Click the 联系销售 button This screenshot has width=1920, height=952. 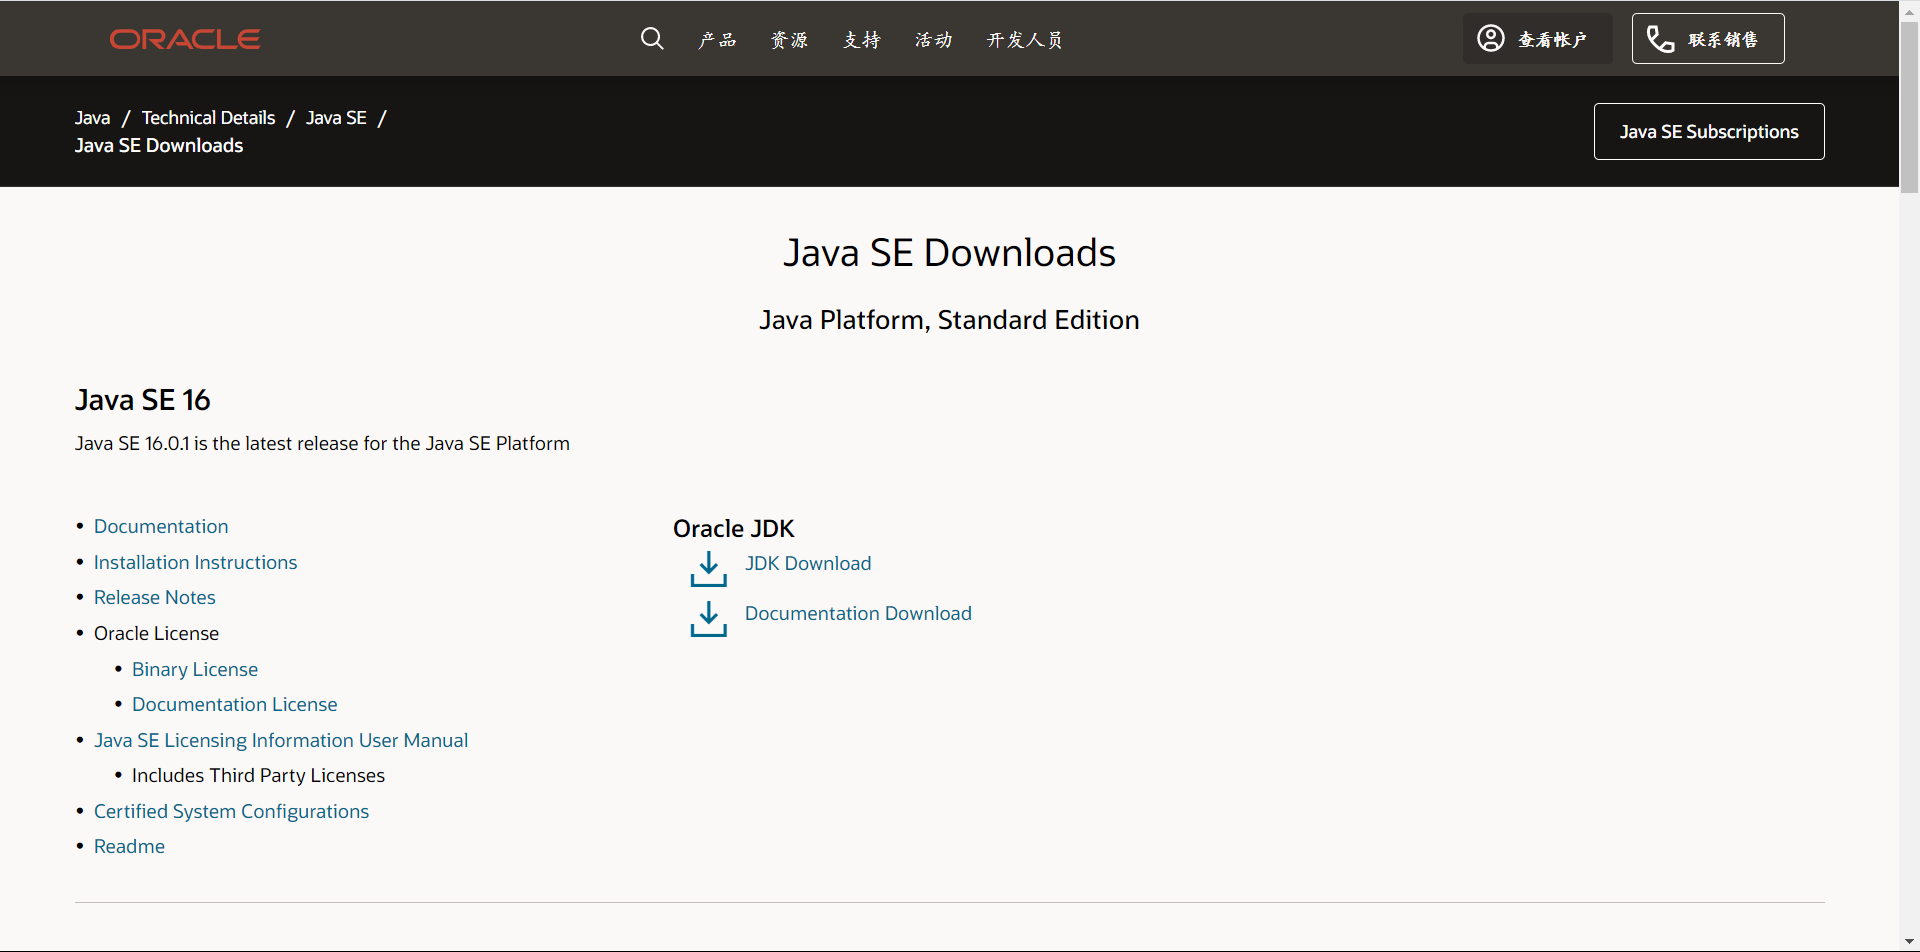click(x=1707, y=38)
